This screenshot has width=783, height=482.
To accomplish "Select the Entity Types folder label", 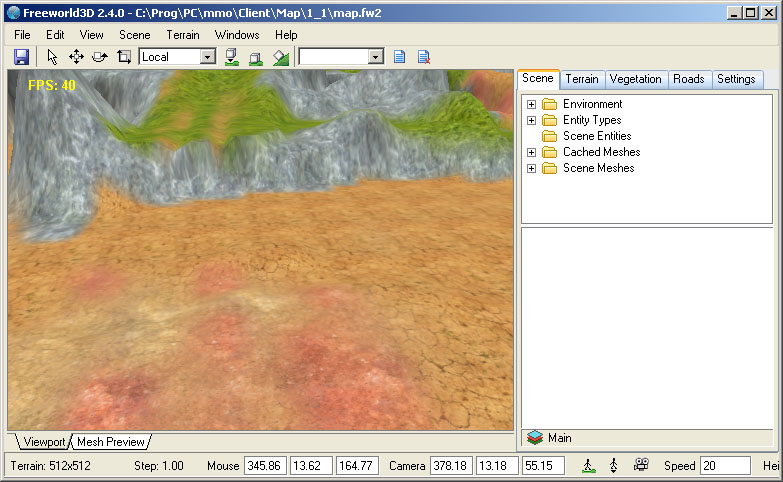I will click(592, 120).
